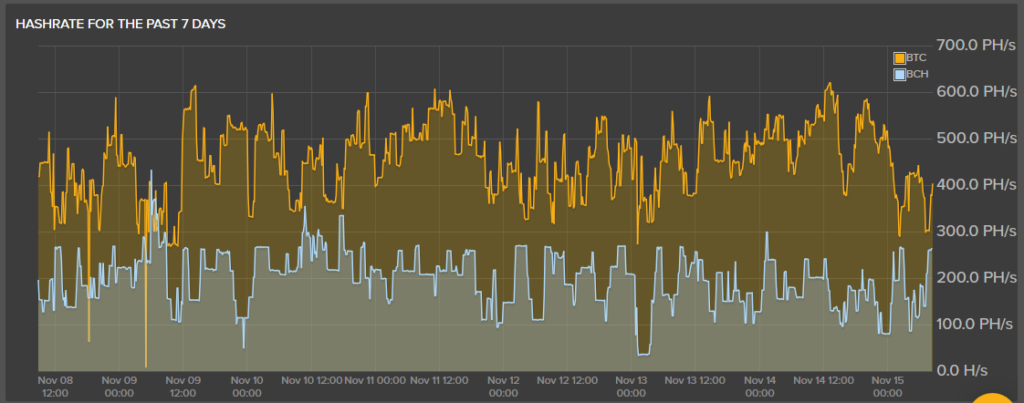
Task: Click the chart title 'Hashrate for the past 7 days'
Action: 121,23
